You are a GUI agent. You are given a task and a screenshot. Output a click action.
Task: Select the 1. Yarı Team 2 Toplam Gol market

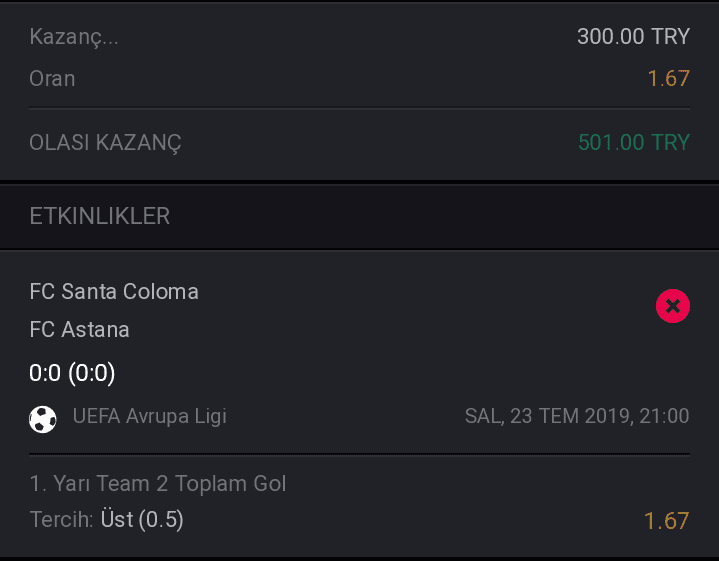point(158,483)
